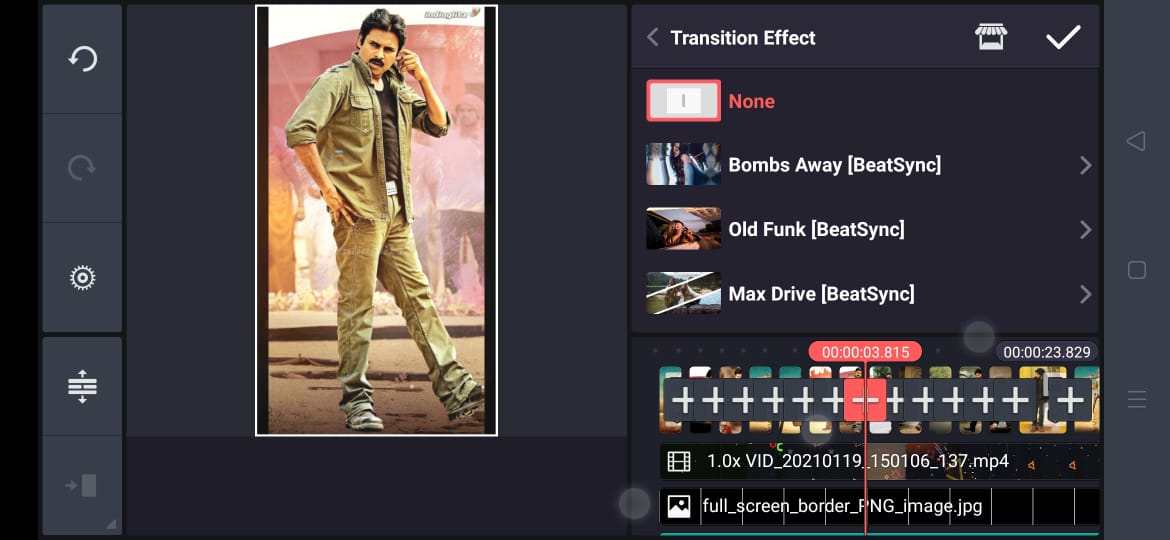
Task: Tap the Max Drive [BeatSync] thumbnail
Action: (x=683, y=294)
